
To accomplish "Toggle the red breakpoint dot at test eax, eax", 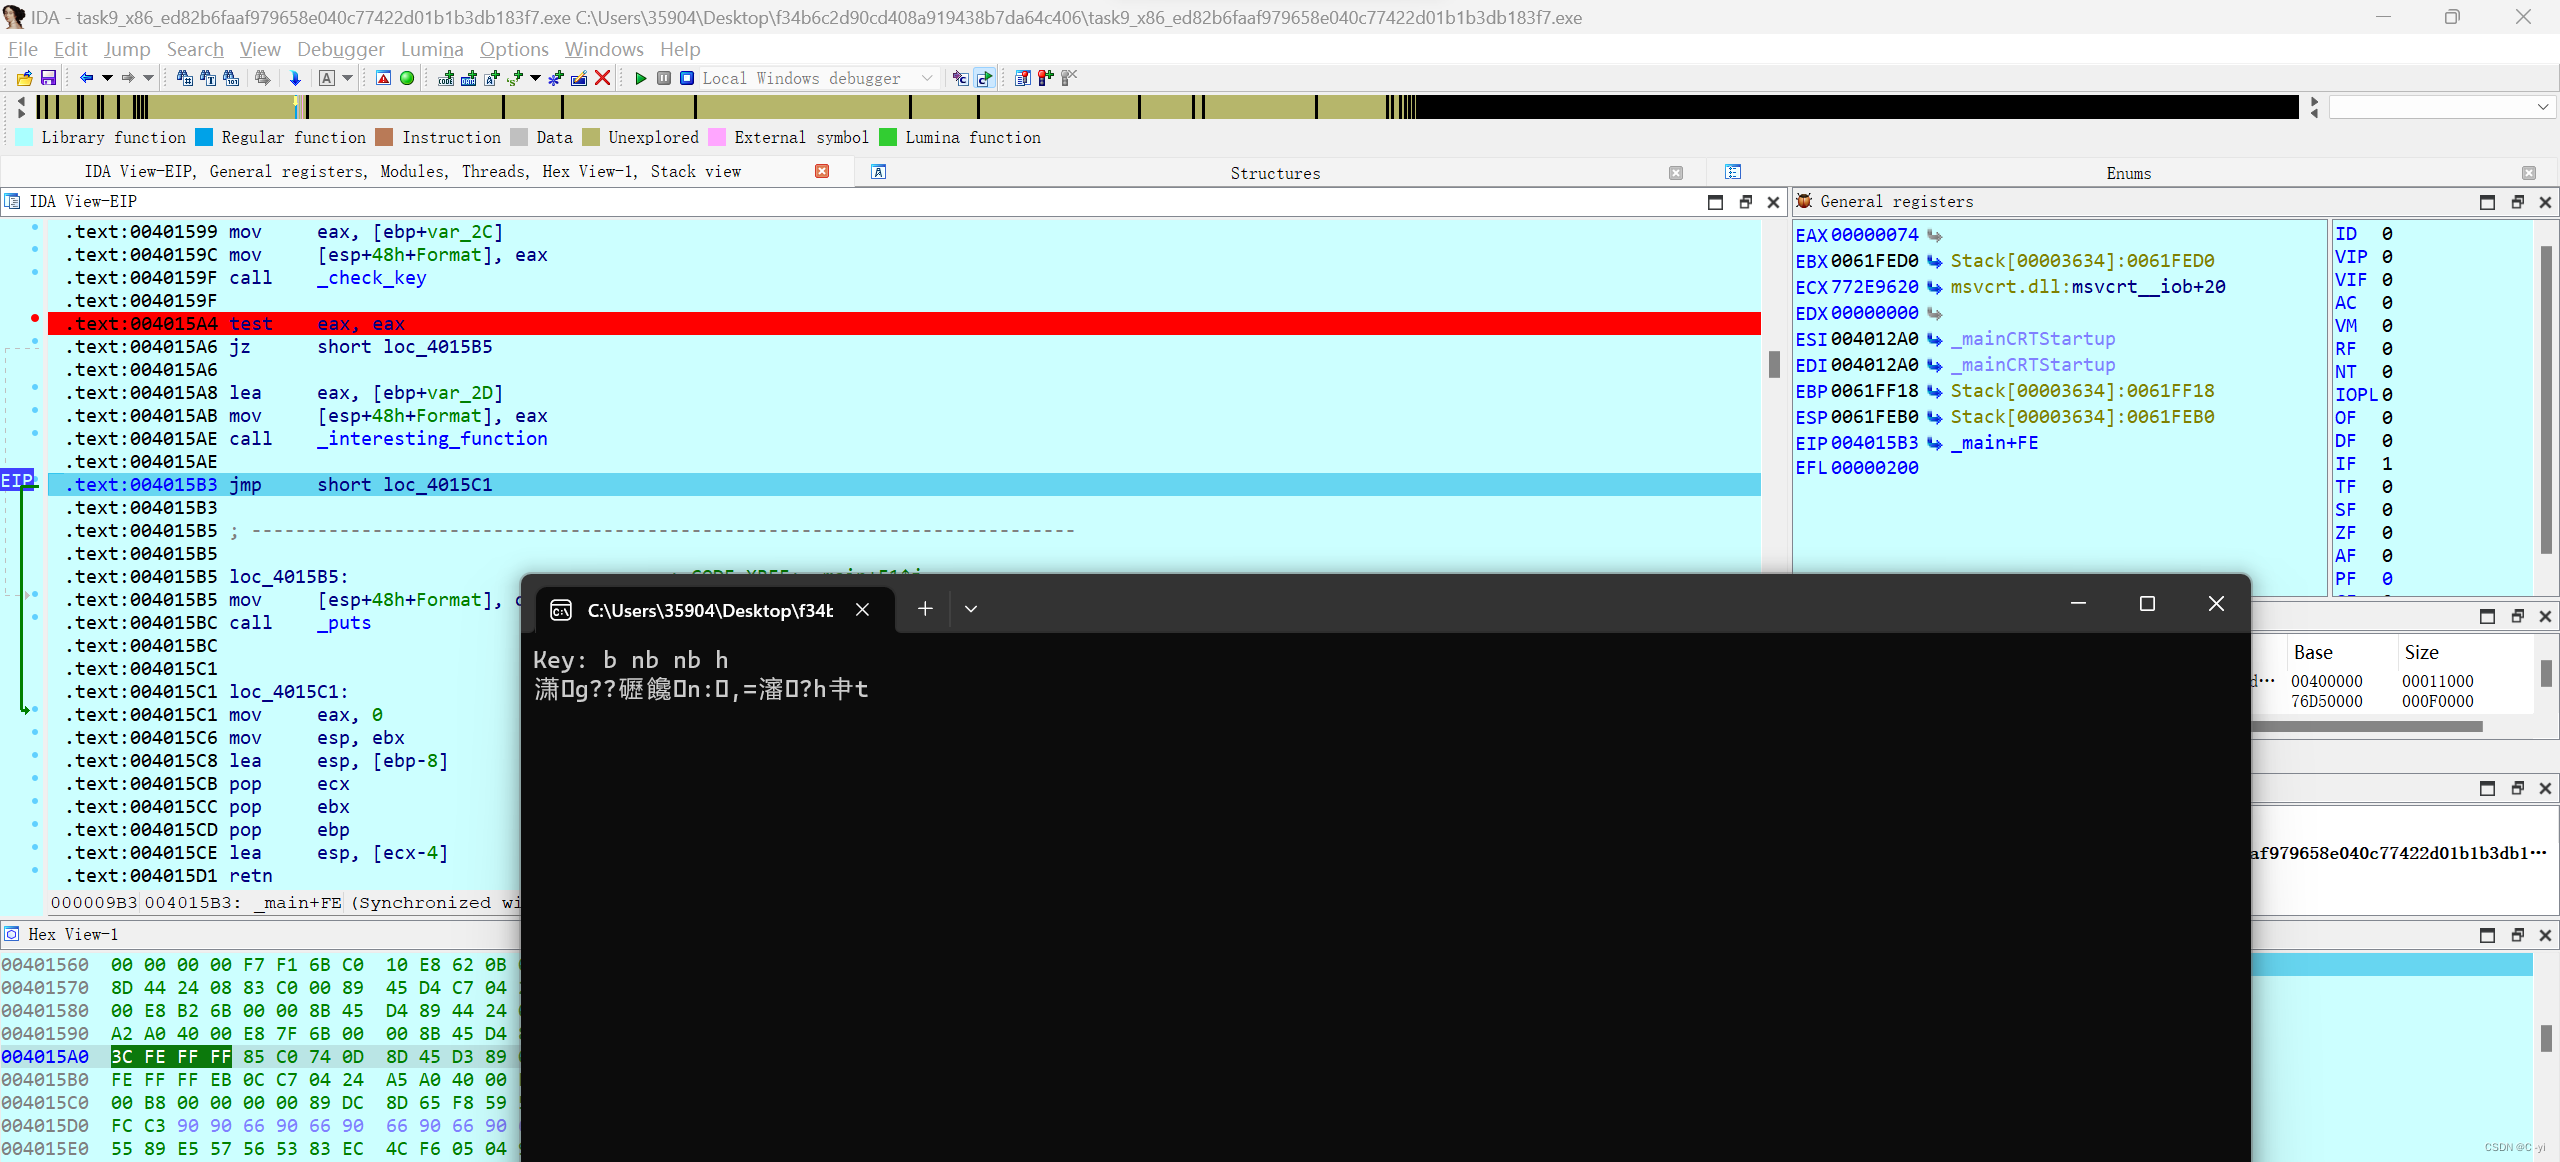I will coord(35,317).
